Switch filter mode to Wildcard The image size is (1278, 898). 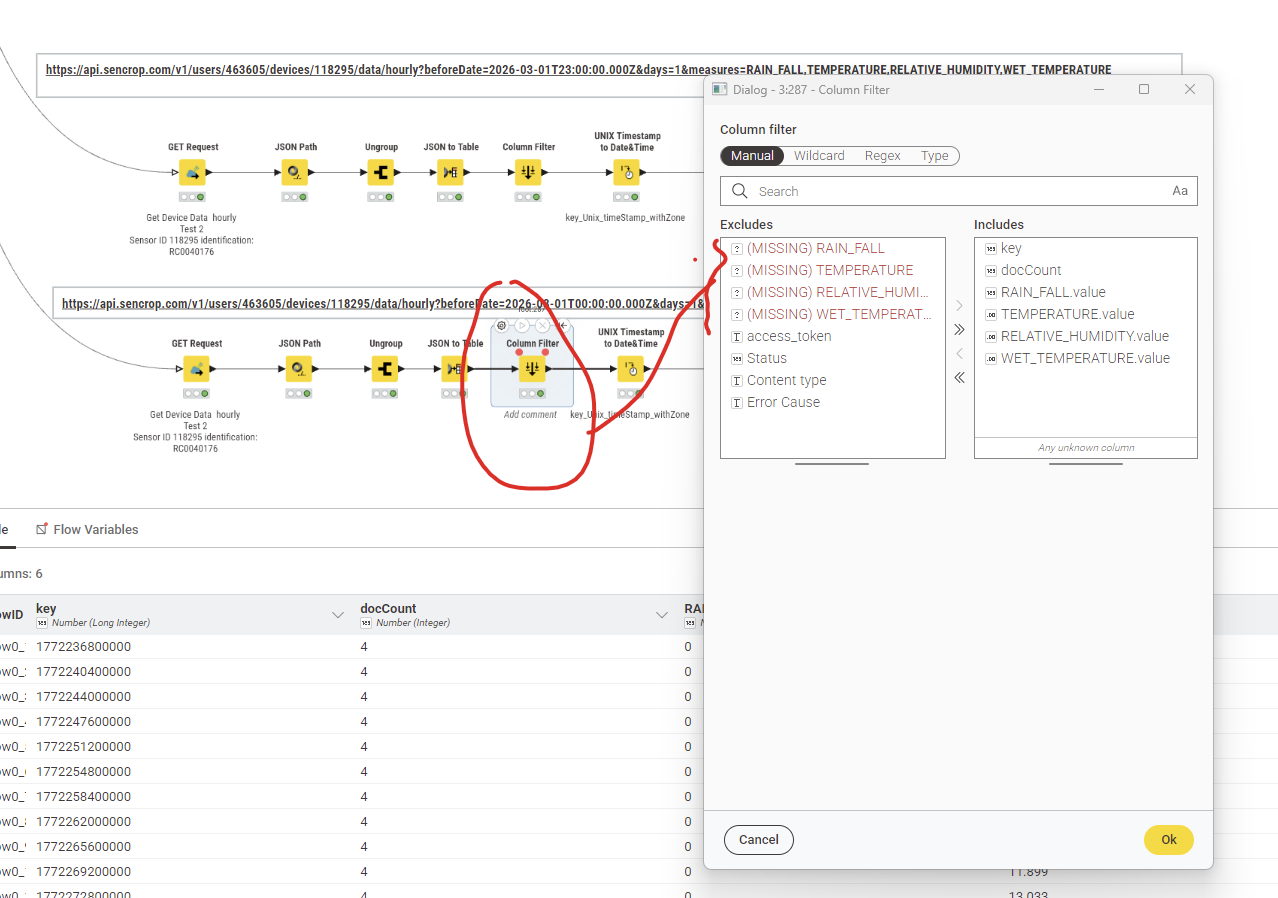819,156
